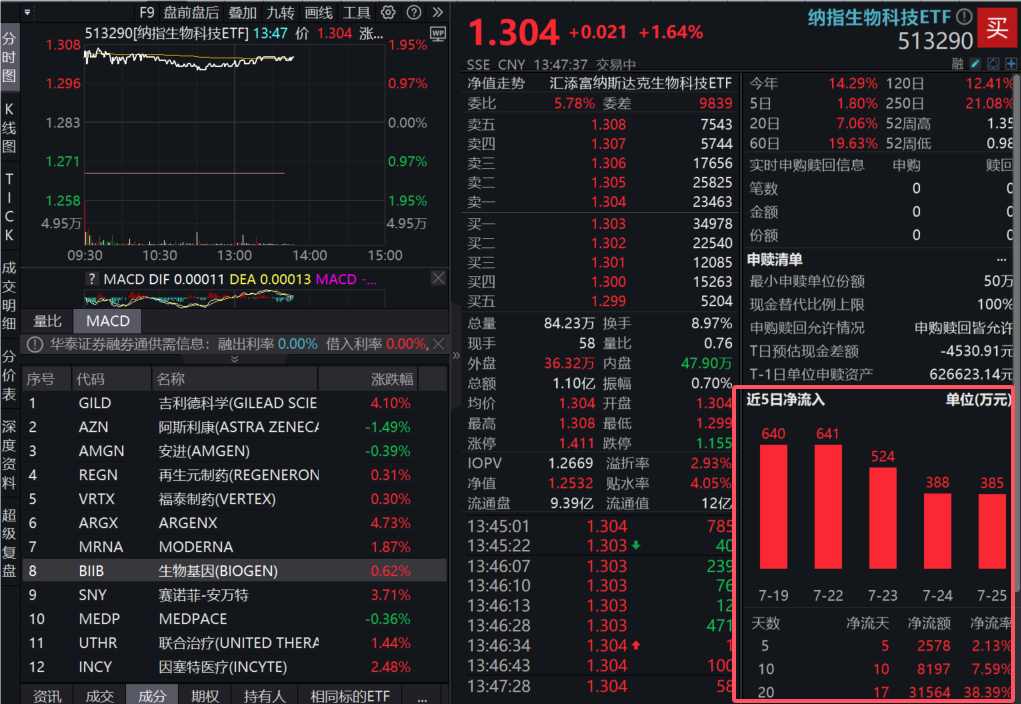The width and height of the screenshot is (1021, 704).
Task: Expand more toolbar options double-arrow
Action: 438,12
